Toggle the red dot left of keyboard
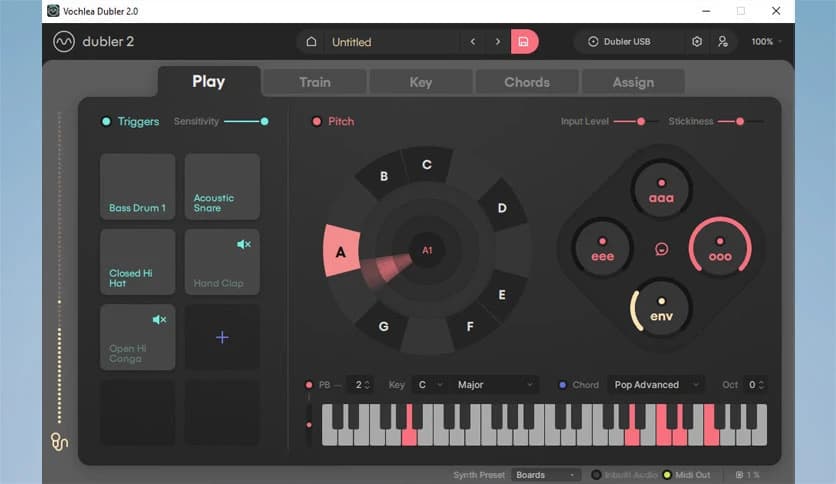This screenshot has height=484, width=836. [x=309, y=425]
